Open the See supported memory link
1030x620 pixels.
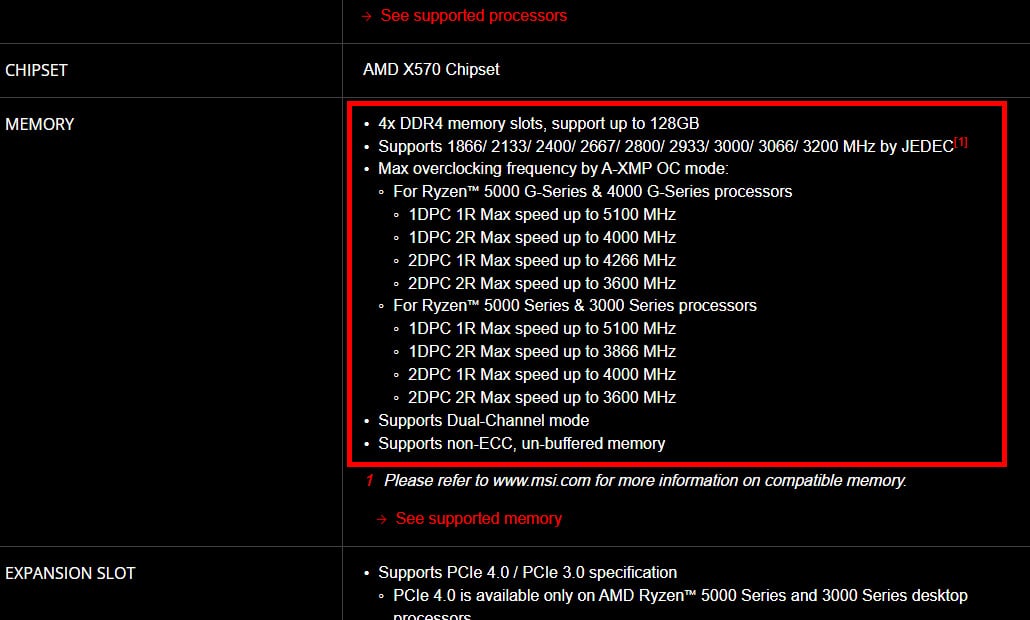point(478,518)
